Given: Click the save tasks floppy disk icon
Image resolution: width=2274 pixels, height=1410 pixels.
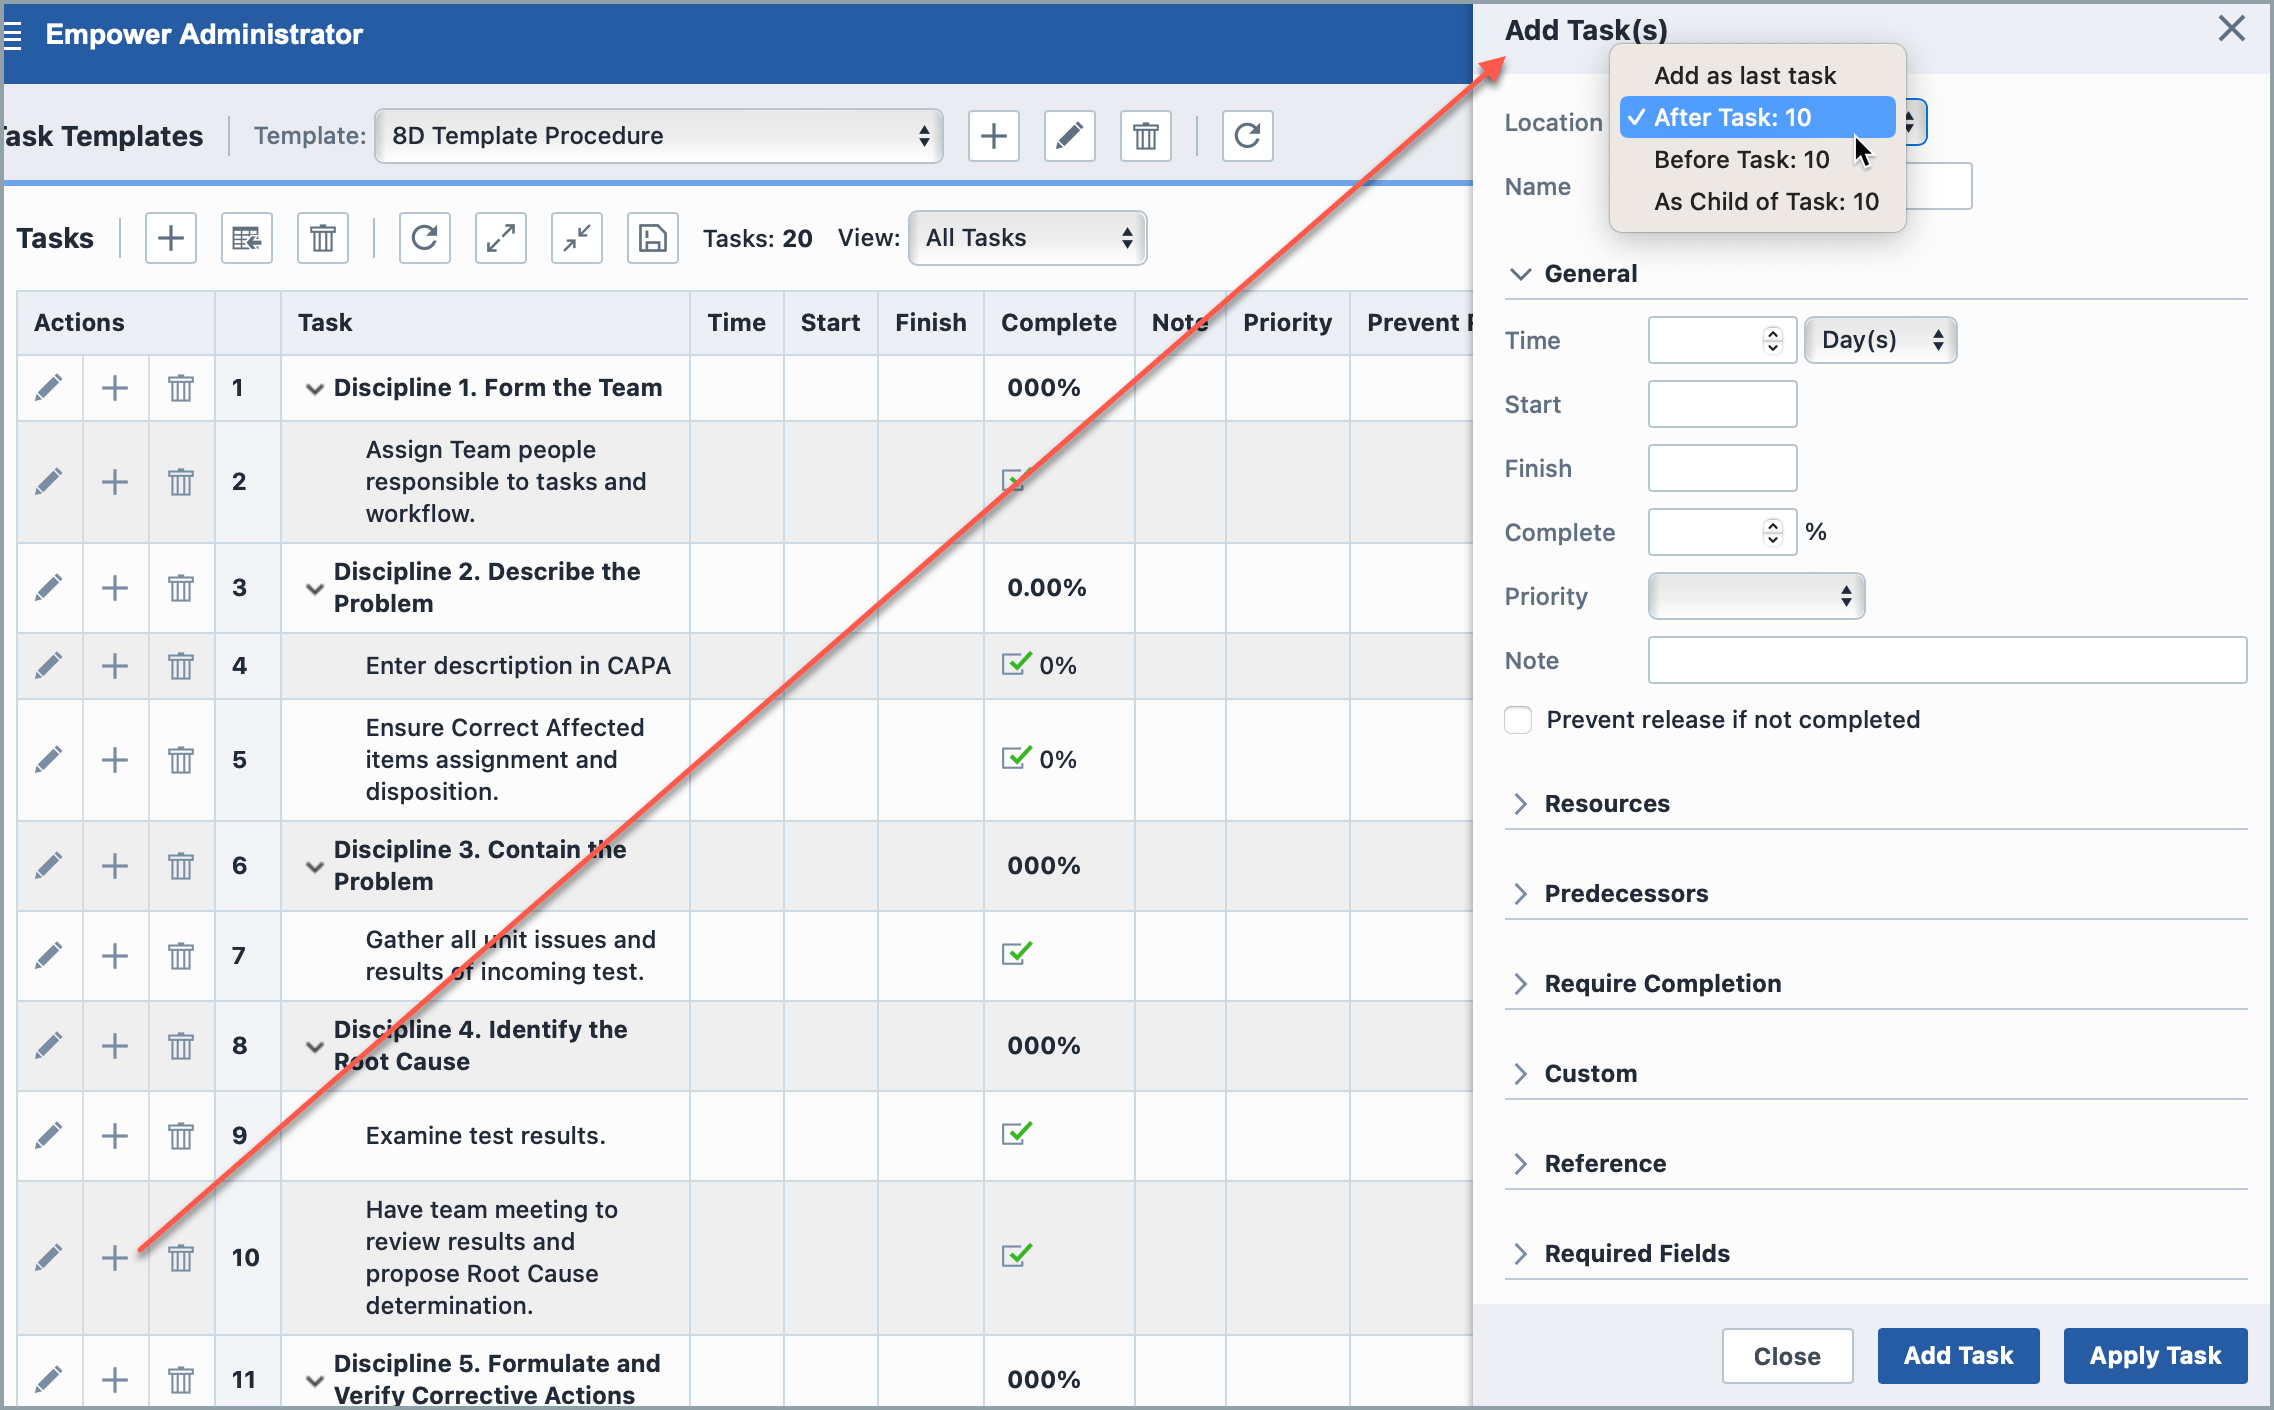Looking at the screenshot, I should tap(652, 238).
